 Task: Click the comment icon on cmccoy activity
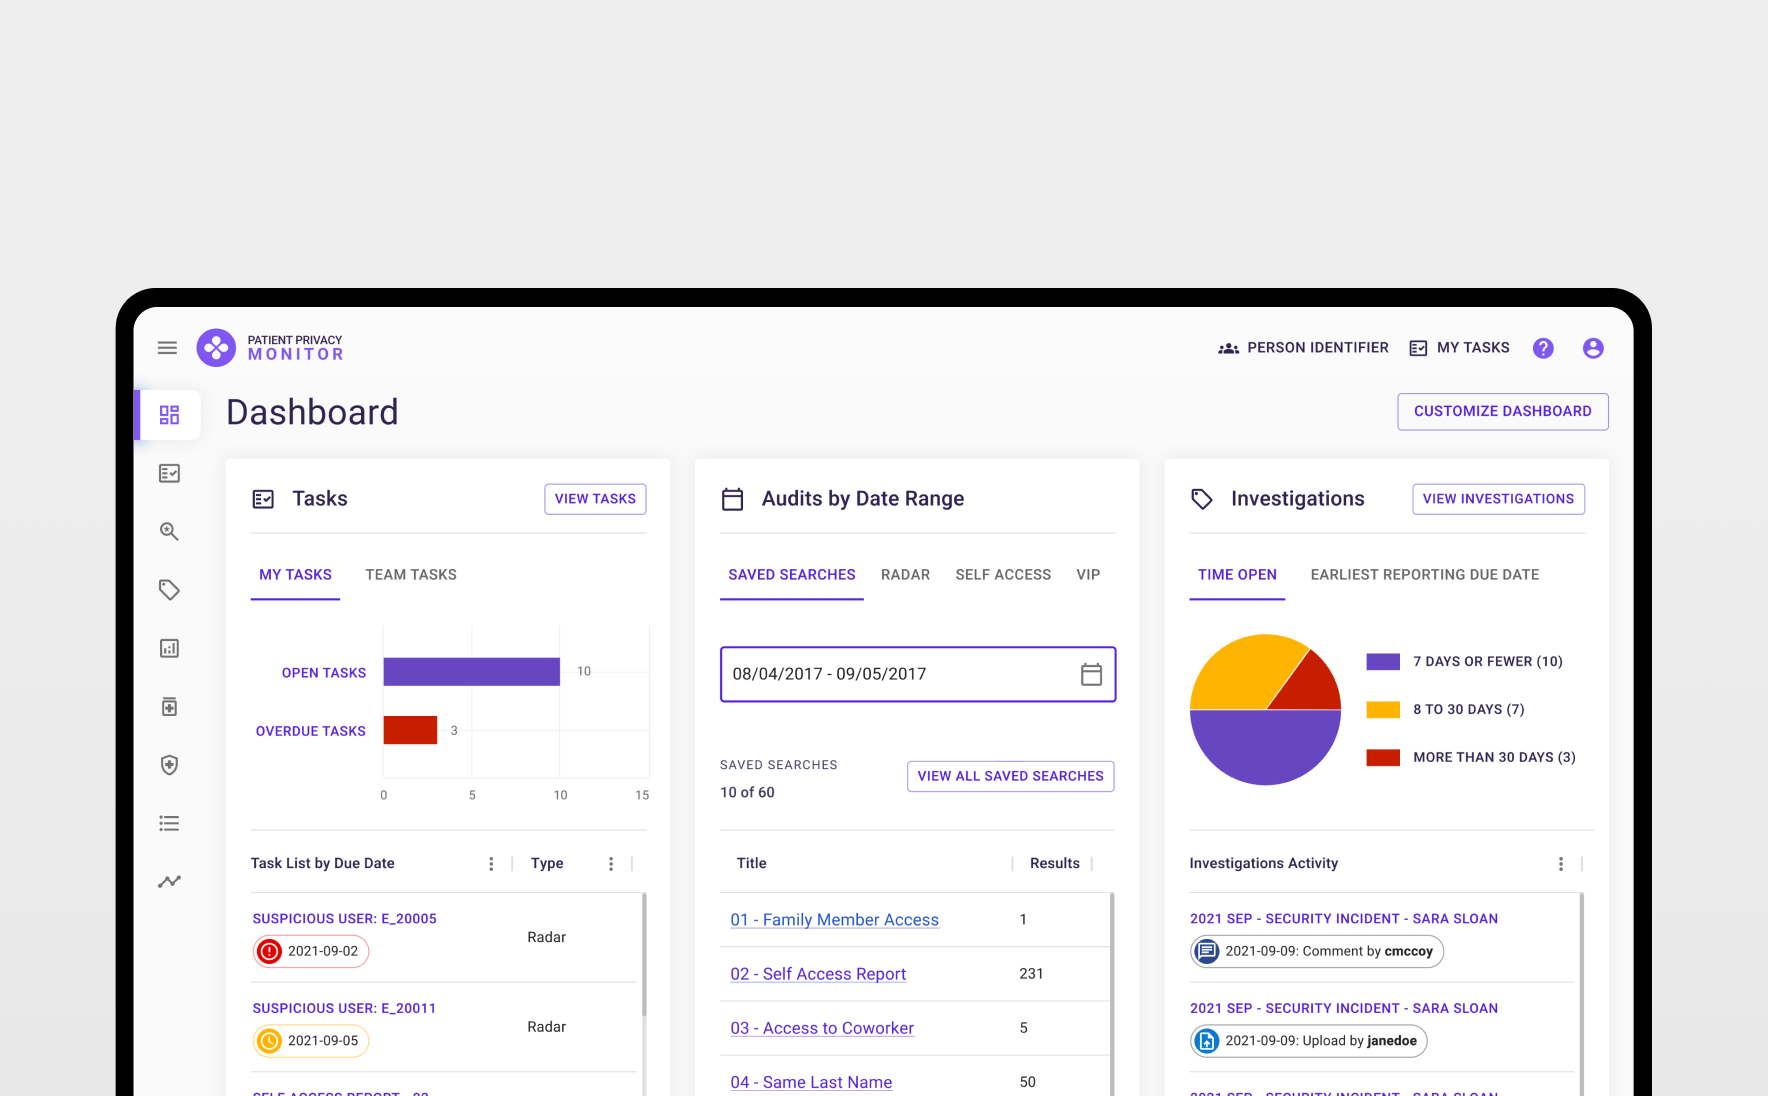(x=1207, y=951)
